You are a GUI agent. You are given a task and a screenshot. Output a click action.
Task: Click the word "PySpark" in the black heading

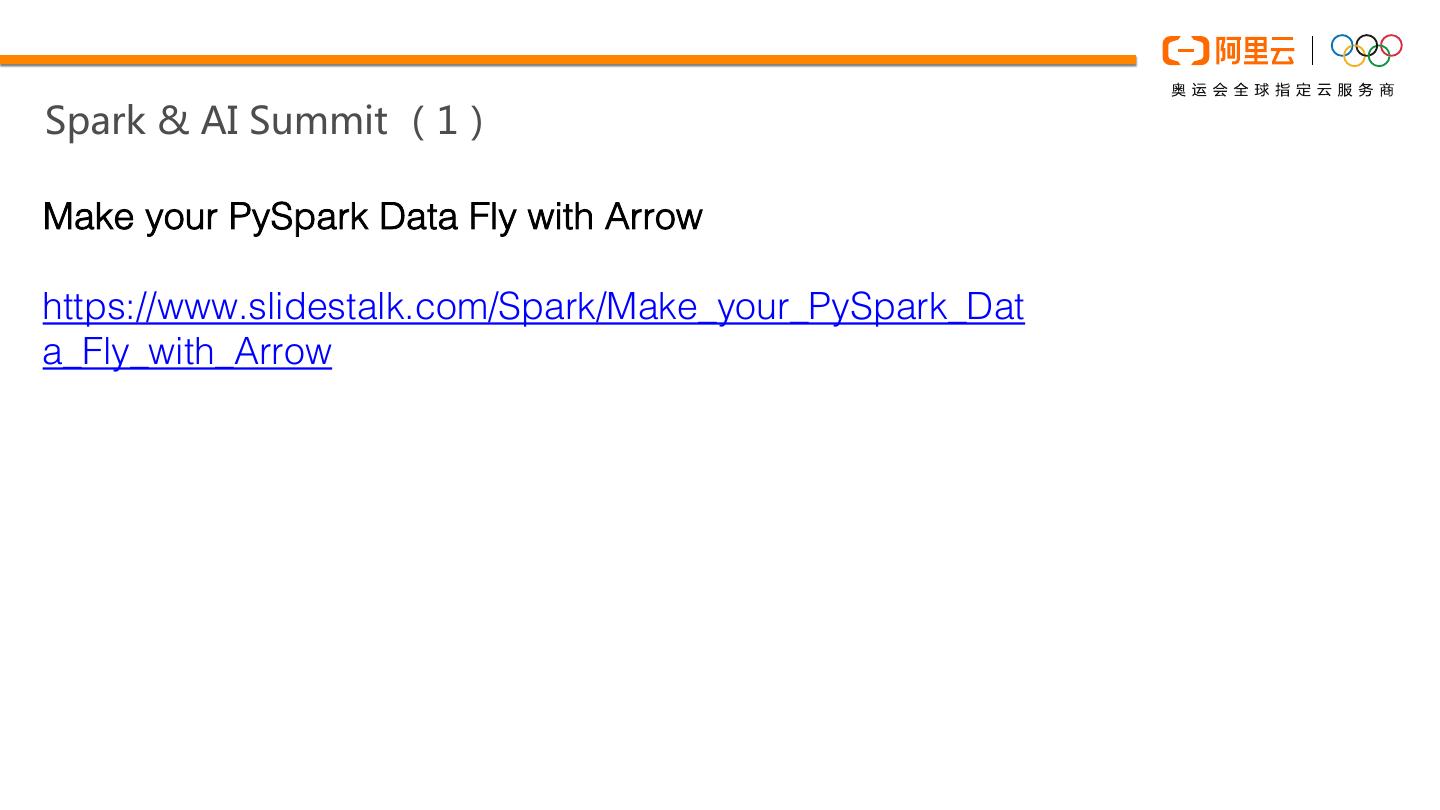(x=298, y=216)
